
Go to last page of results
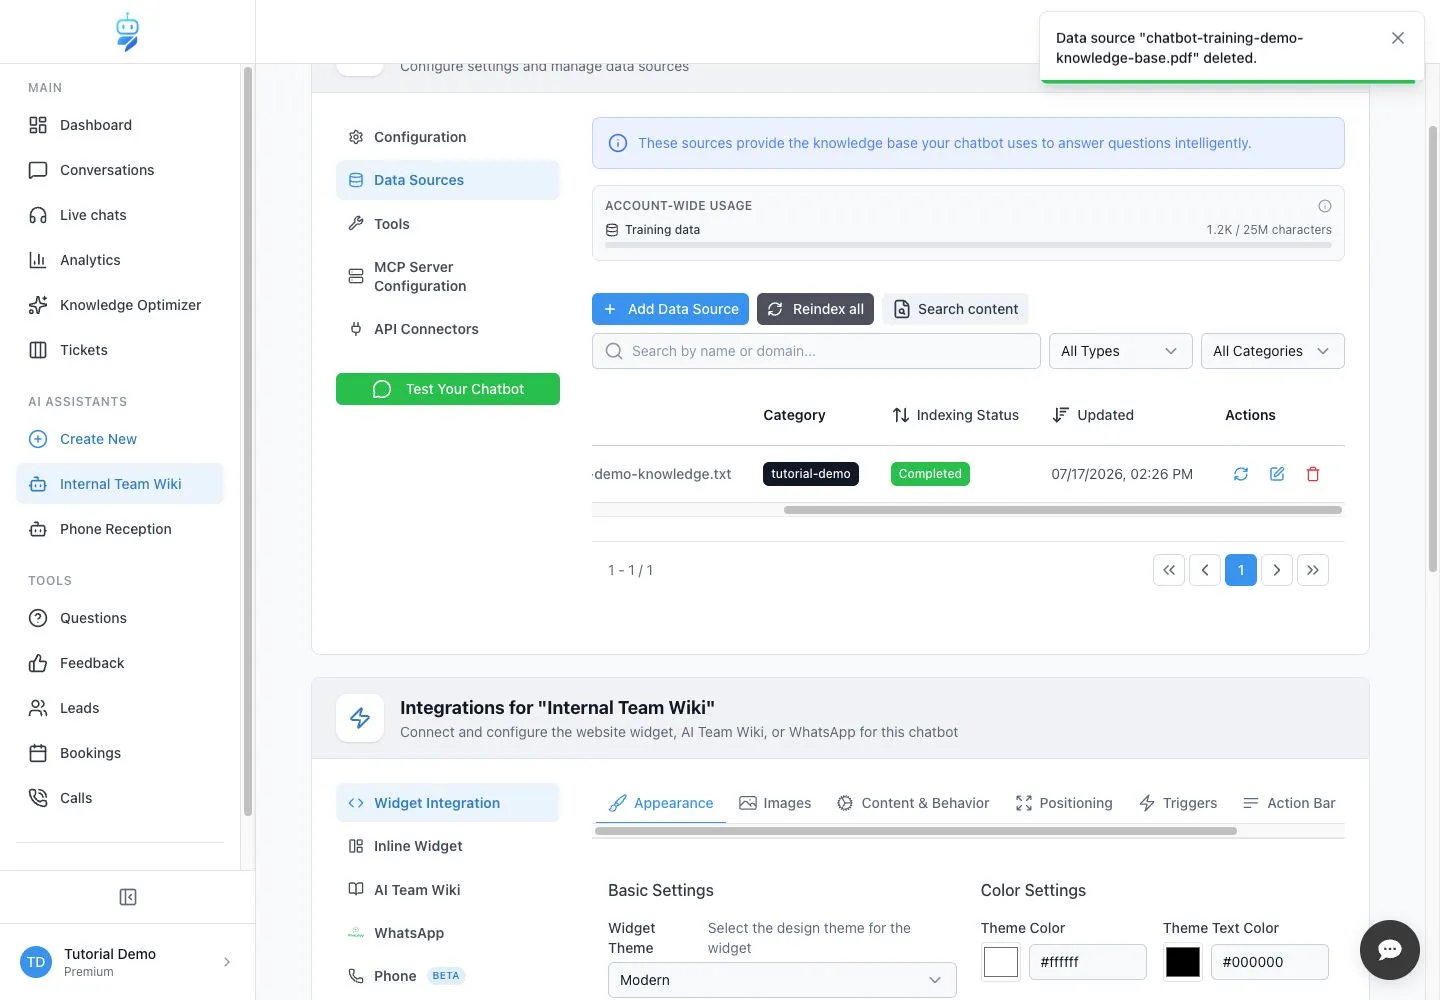[x=1313, y=570]
